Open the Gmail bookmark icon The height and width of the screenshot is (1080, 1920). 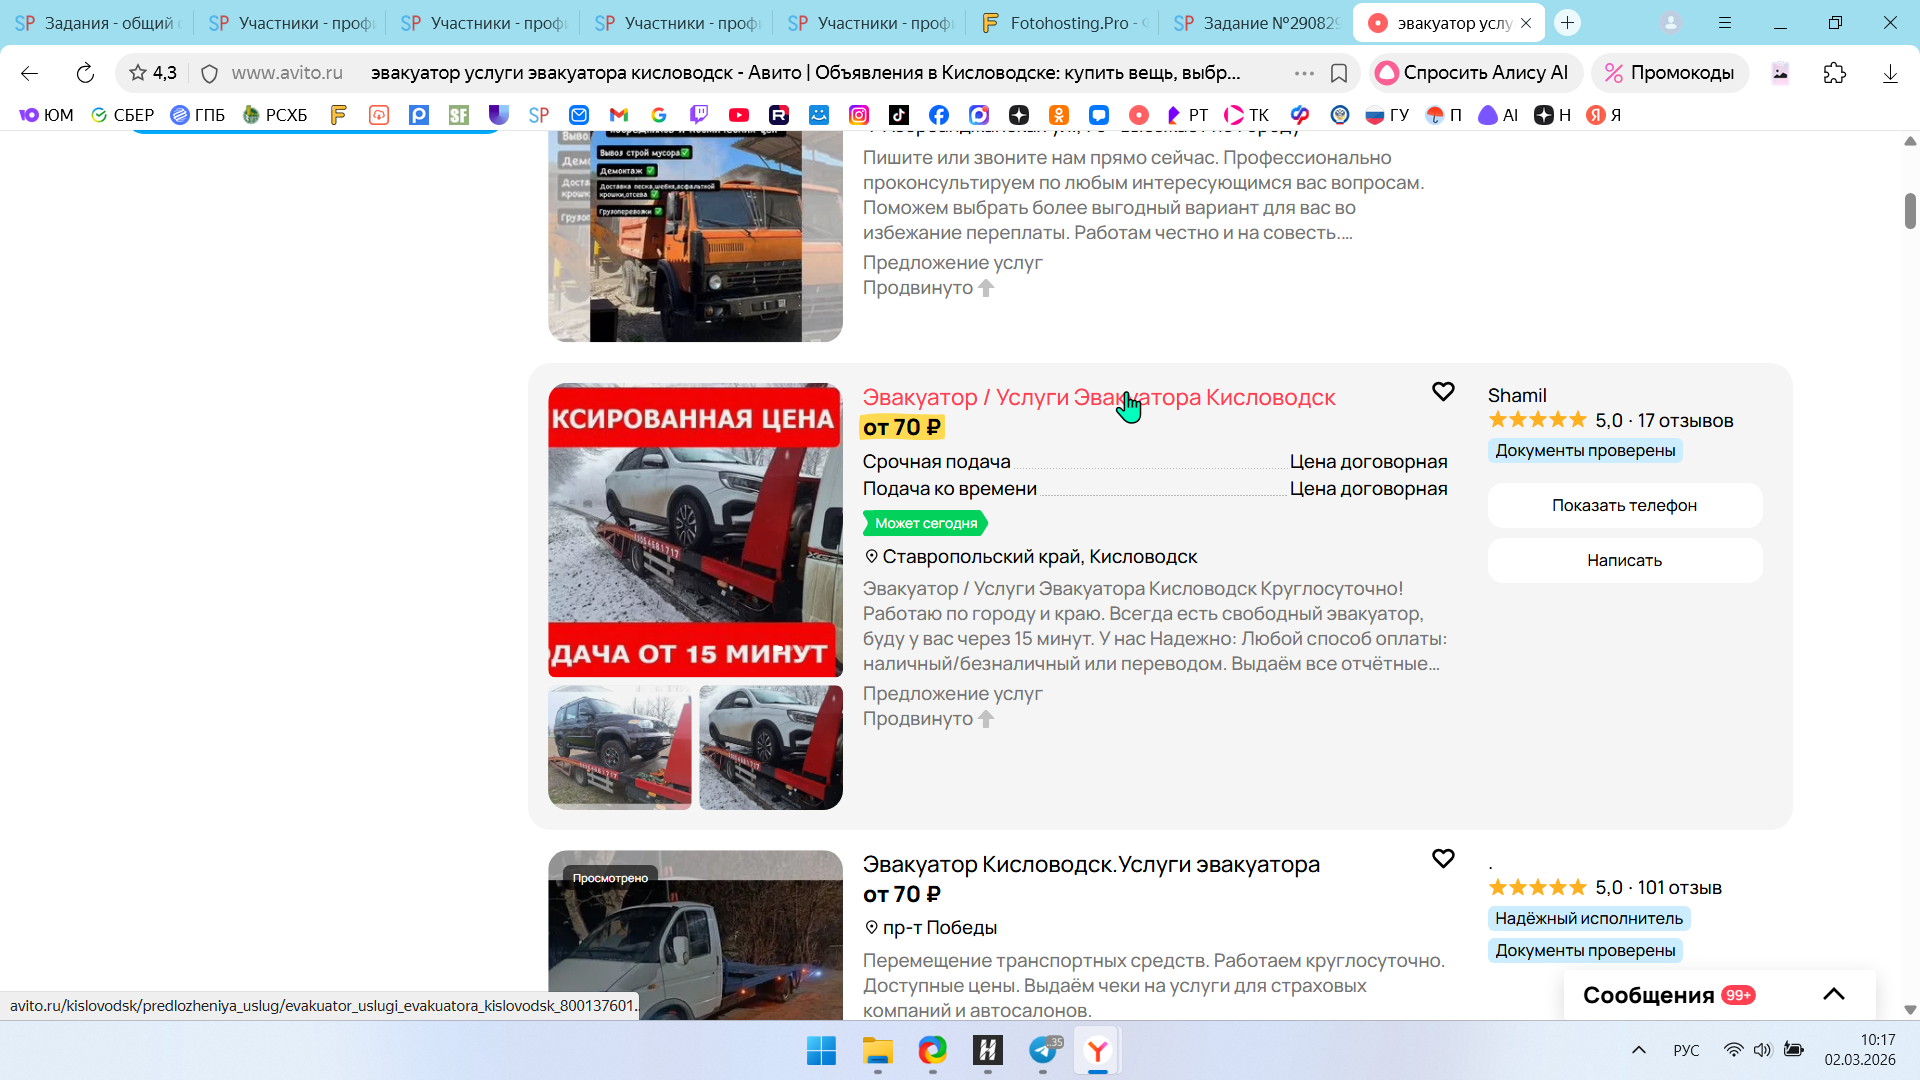[619, 115]
